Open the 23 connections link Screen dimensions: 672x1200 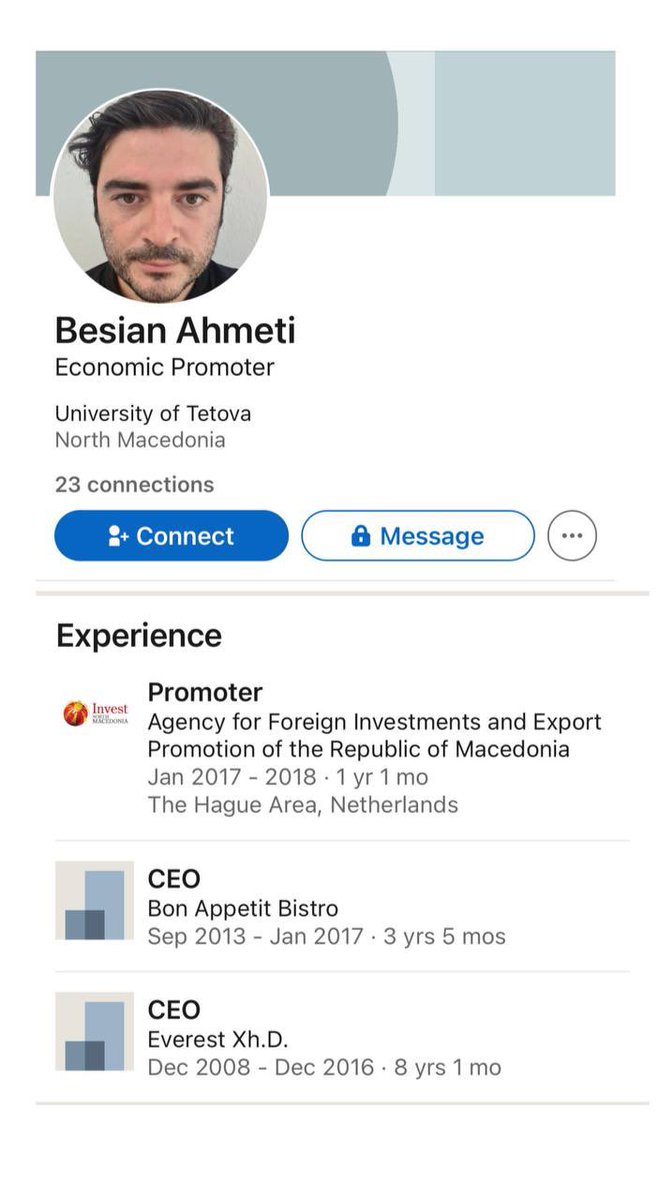pos(134,485)
